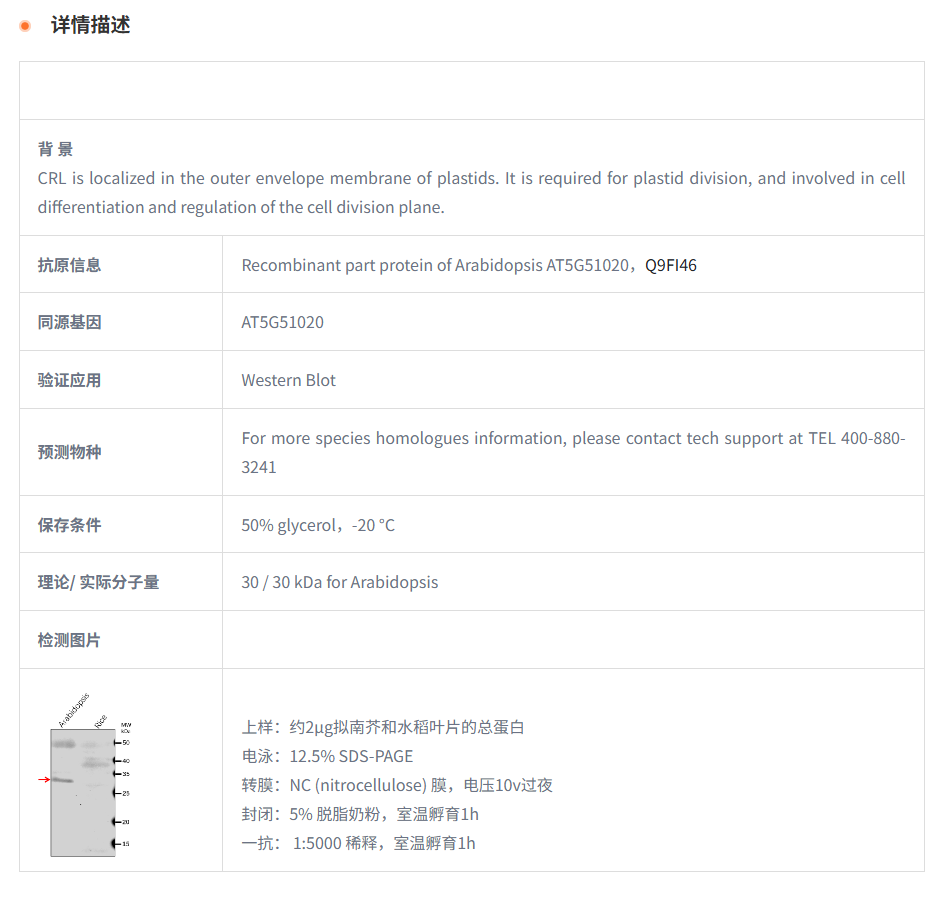The width and height of the screenshot is (941, 906).
Task: Click the 50 kDa marker on the blot
Action: point(125,743)
